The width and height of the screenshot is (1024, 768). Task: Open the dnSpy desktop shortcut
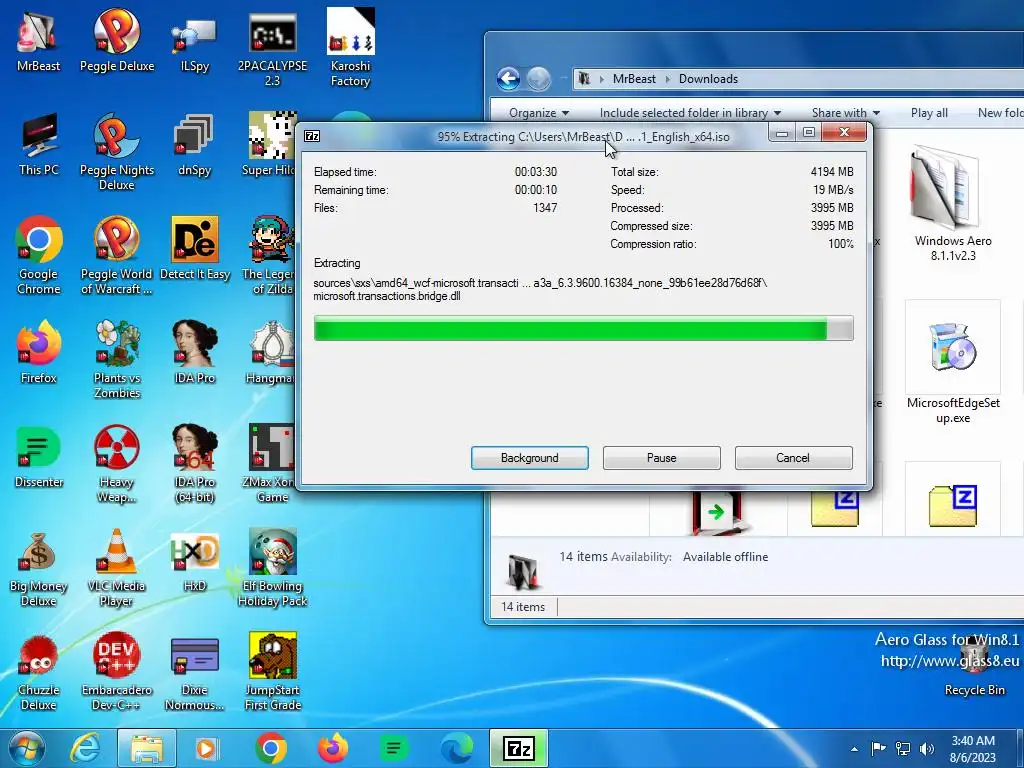pyautogui.click(x=195, y=145)
